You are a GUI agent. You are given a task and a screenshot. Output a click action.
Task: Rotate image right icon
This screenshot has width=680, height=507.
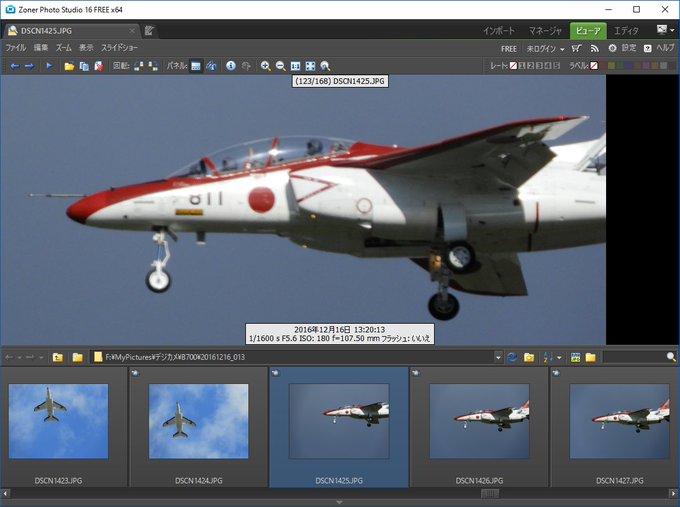pyautogui.click(x=153, y=66)
